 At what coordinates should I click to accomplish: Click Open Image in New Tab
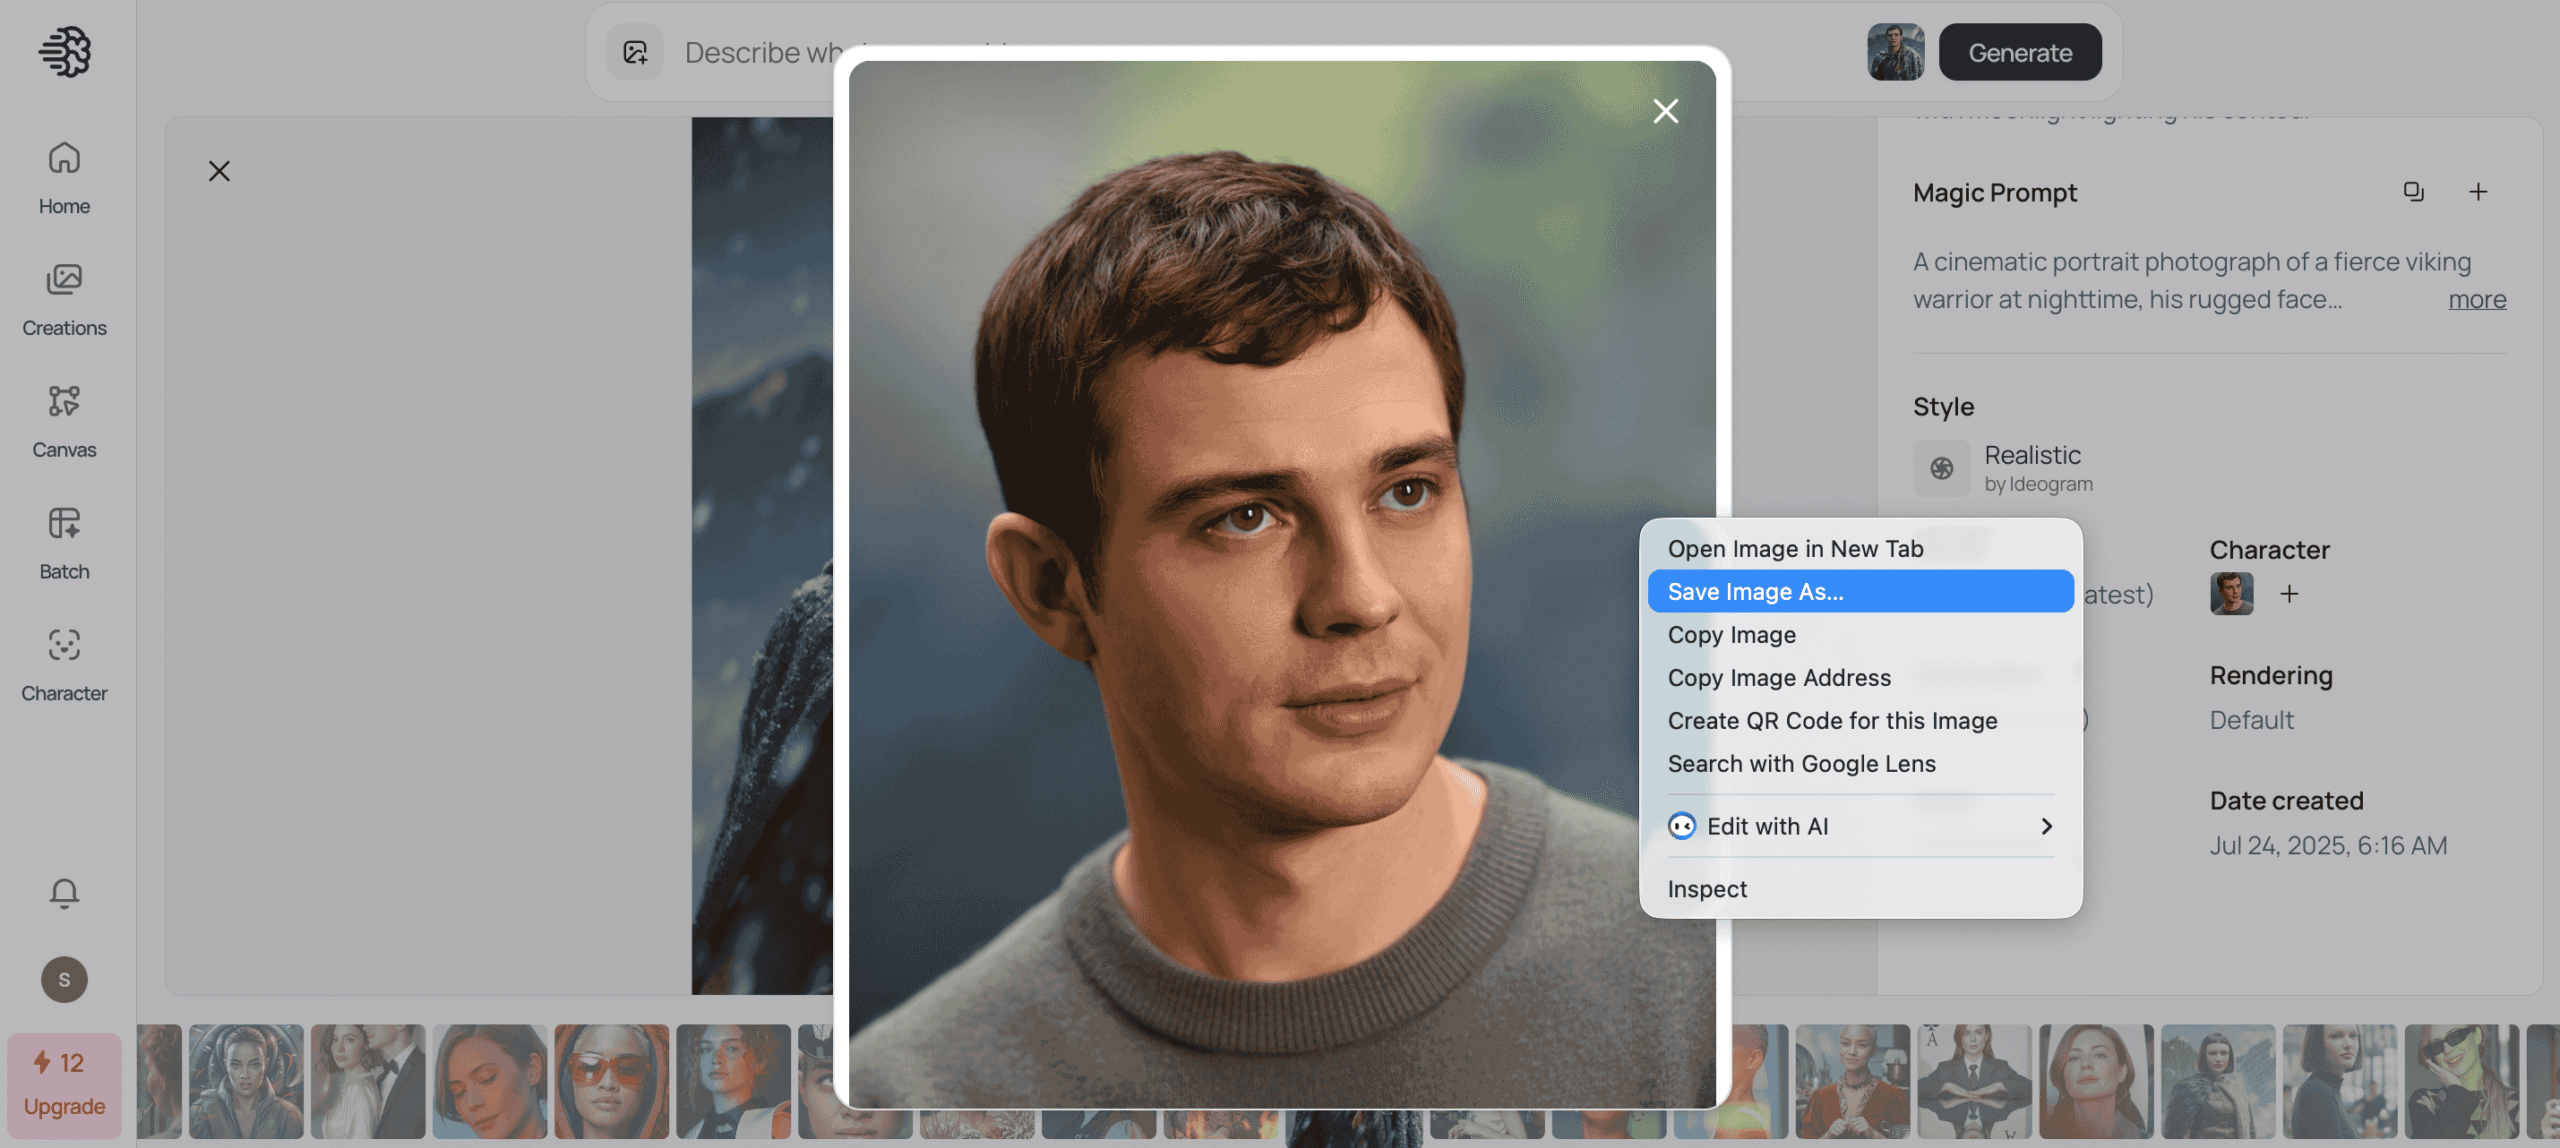tap(1795, 548)
